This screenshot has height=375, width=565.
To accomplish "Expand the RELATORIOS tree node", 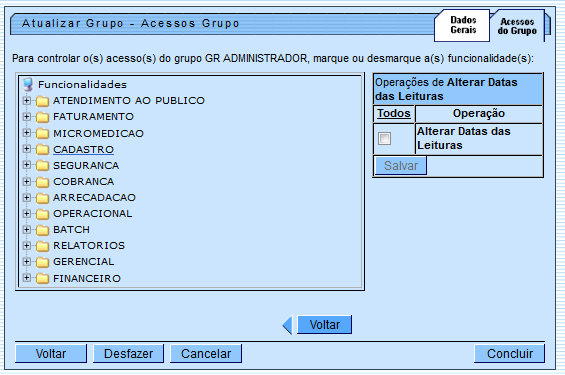I will pyautogui.click(x=26, y=245).
